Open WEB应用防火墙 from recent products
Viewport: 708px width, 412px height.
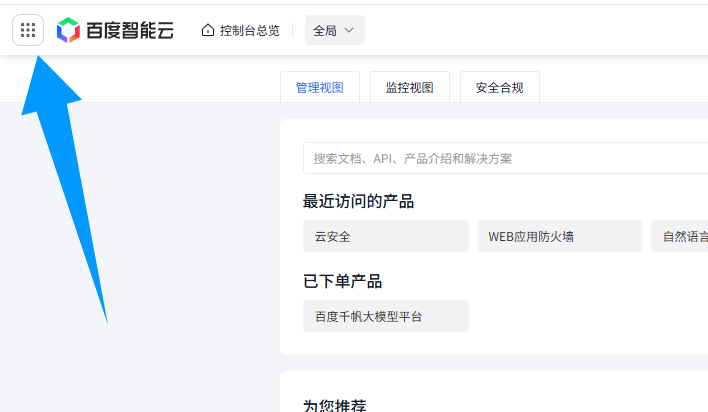click(559, 237)
